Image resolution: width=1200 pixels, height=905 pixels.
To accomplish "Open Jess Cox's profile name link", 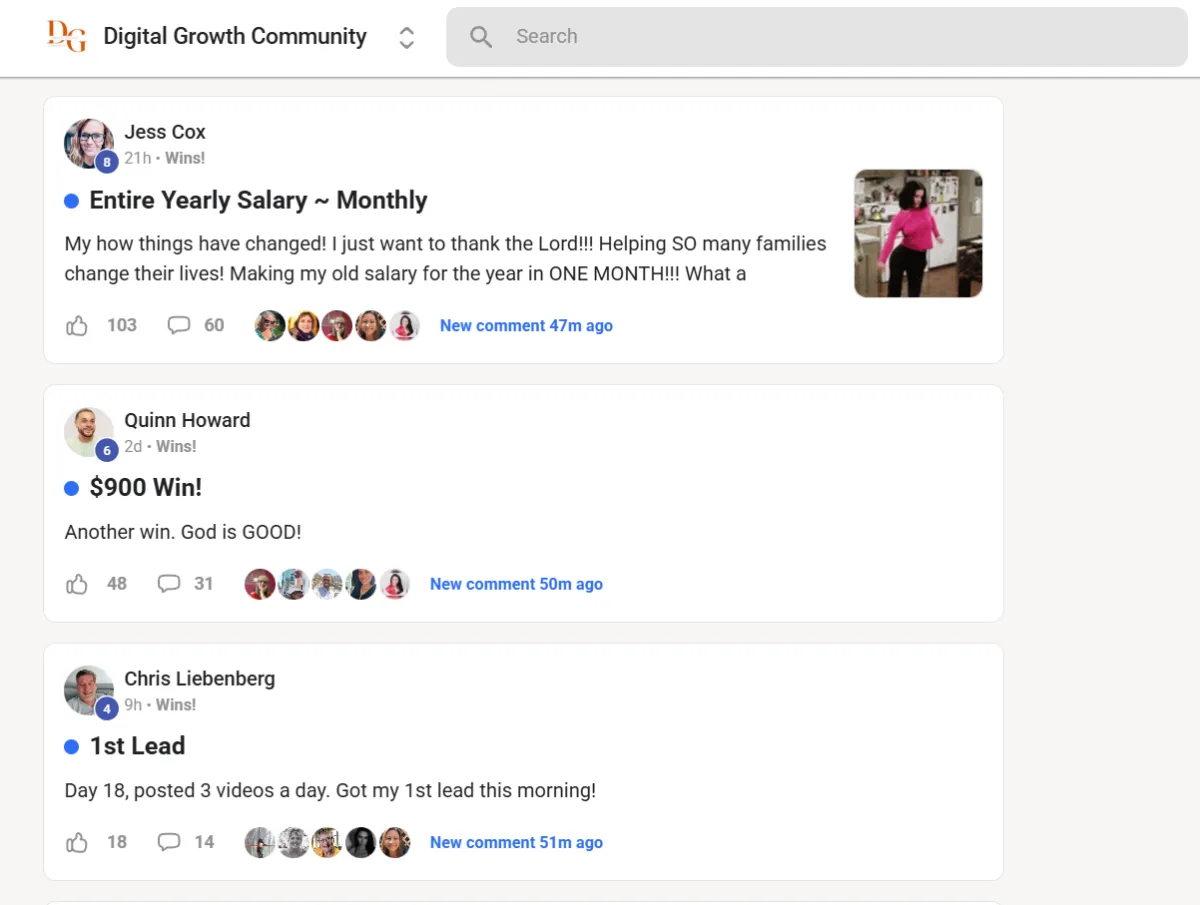I will (165, 132).
